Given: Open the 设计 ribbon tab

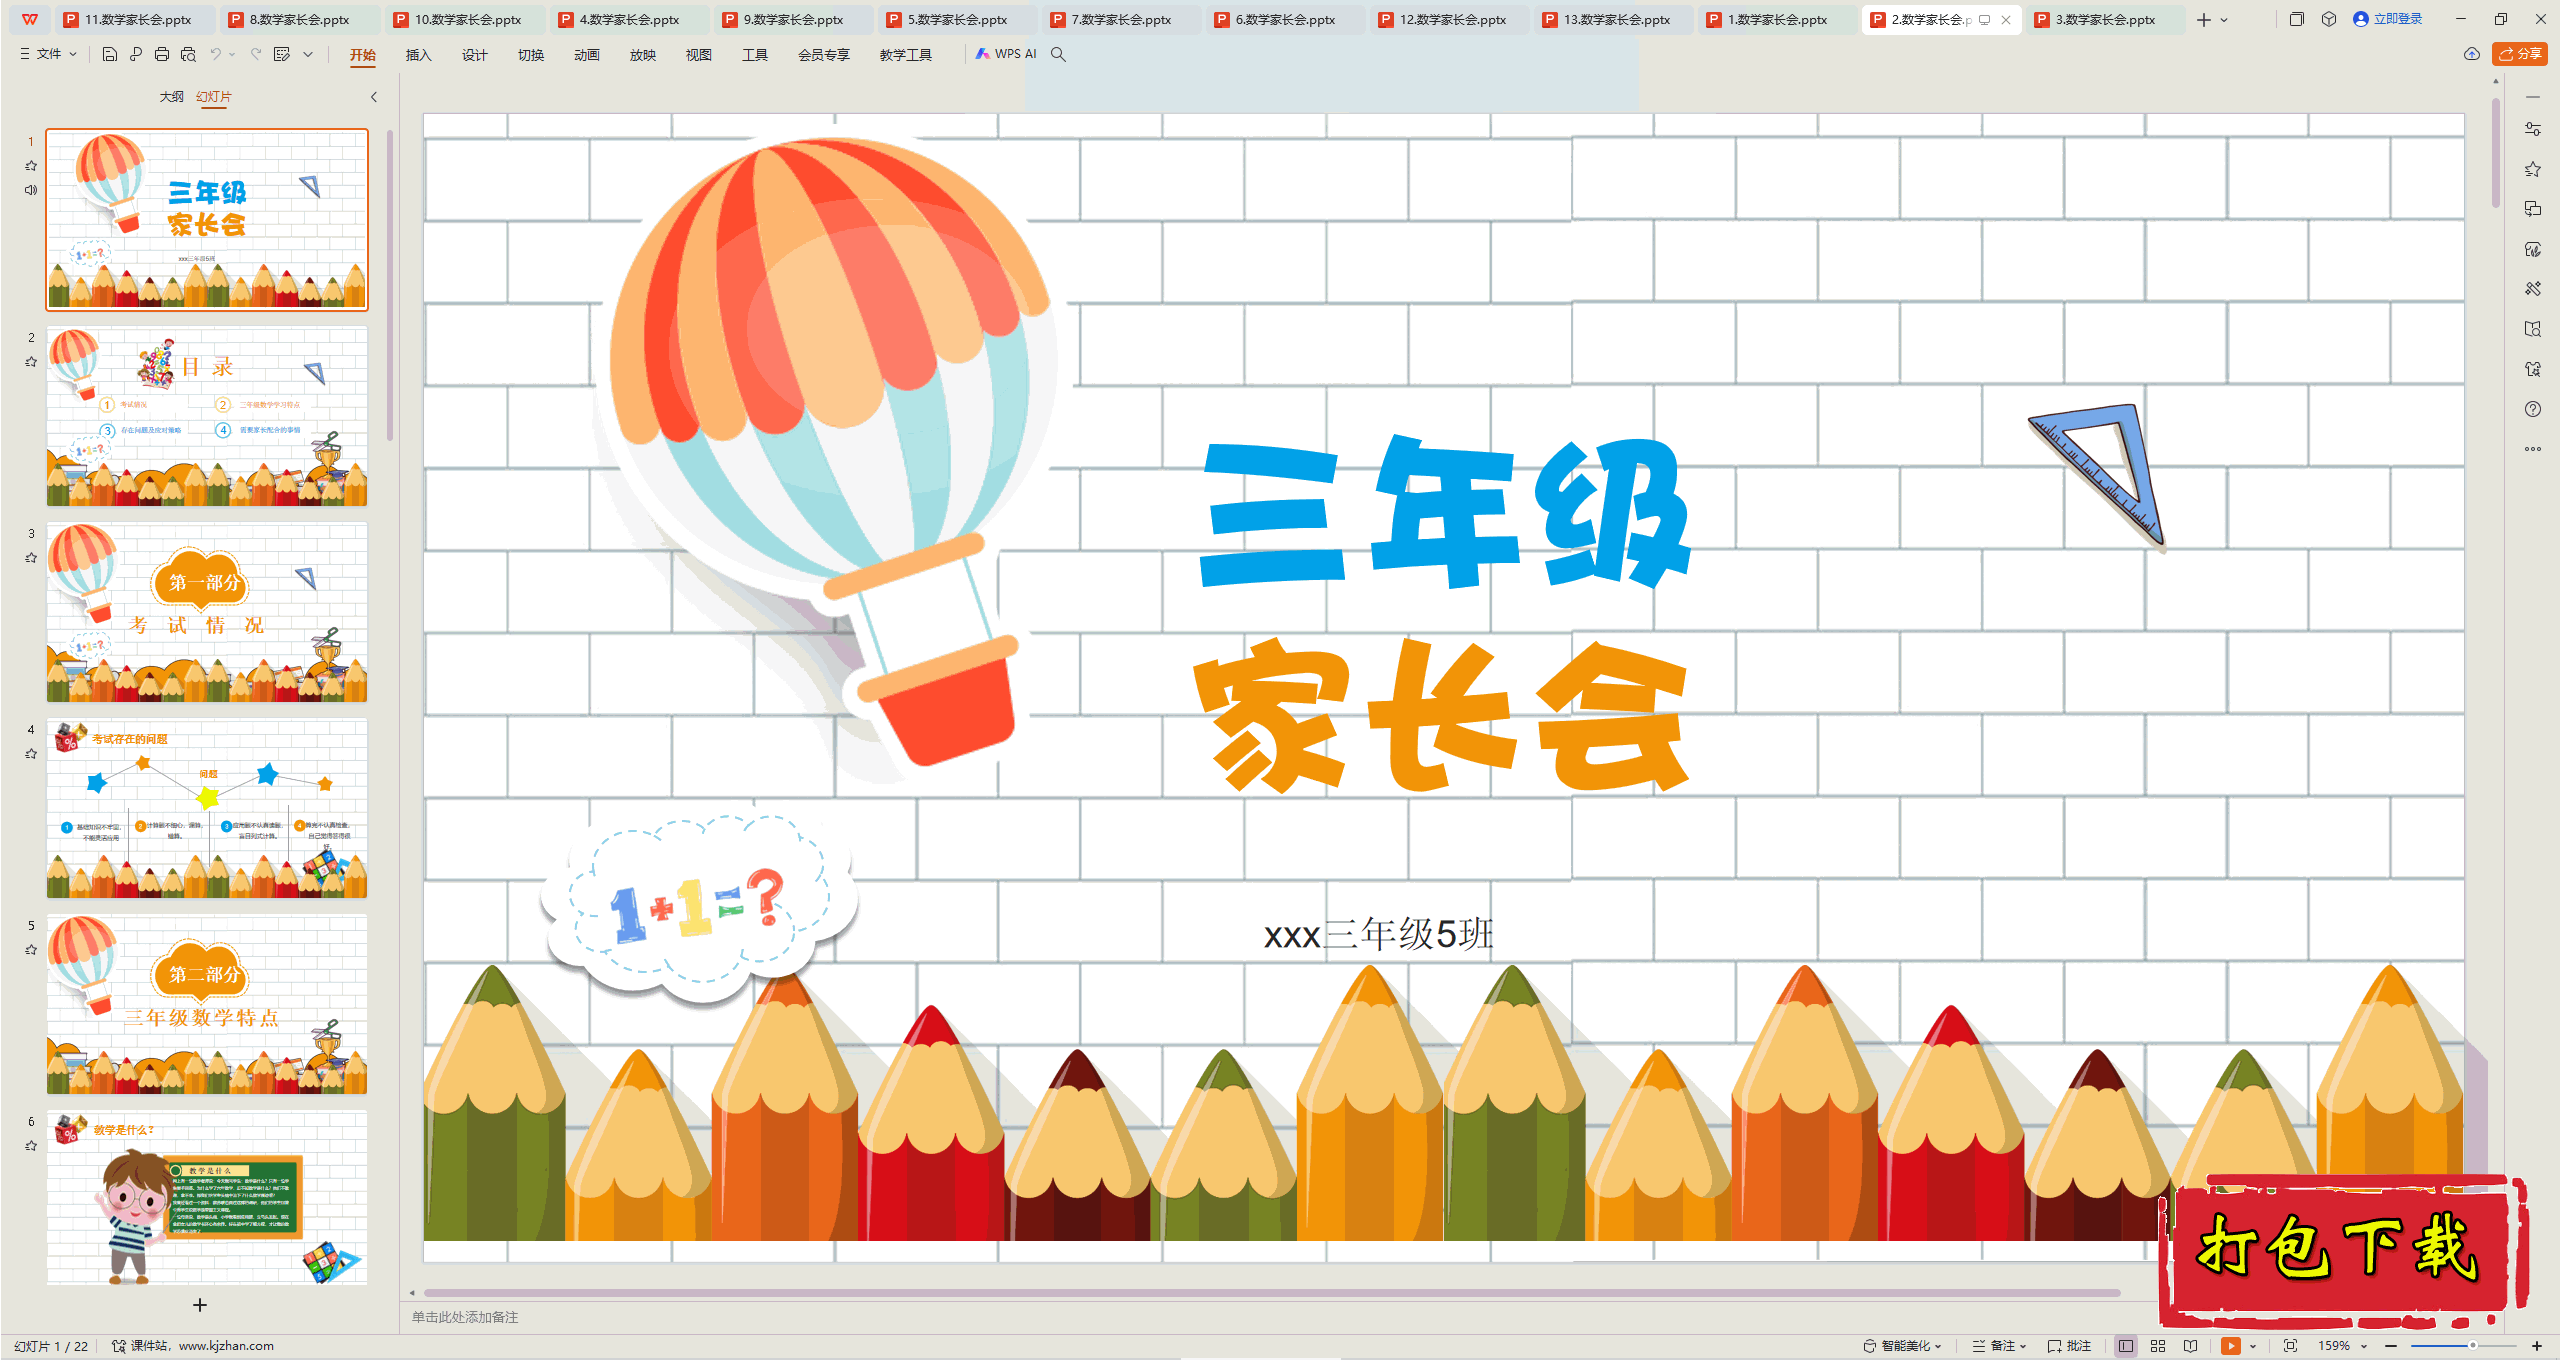Looking at the screenshot, I should 474,55.
